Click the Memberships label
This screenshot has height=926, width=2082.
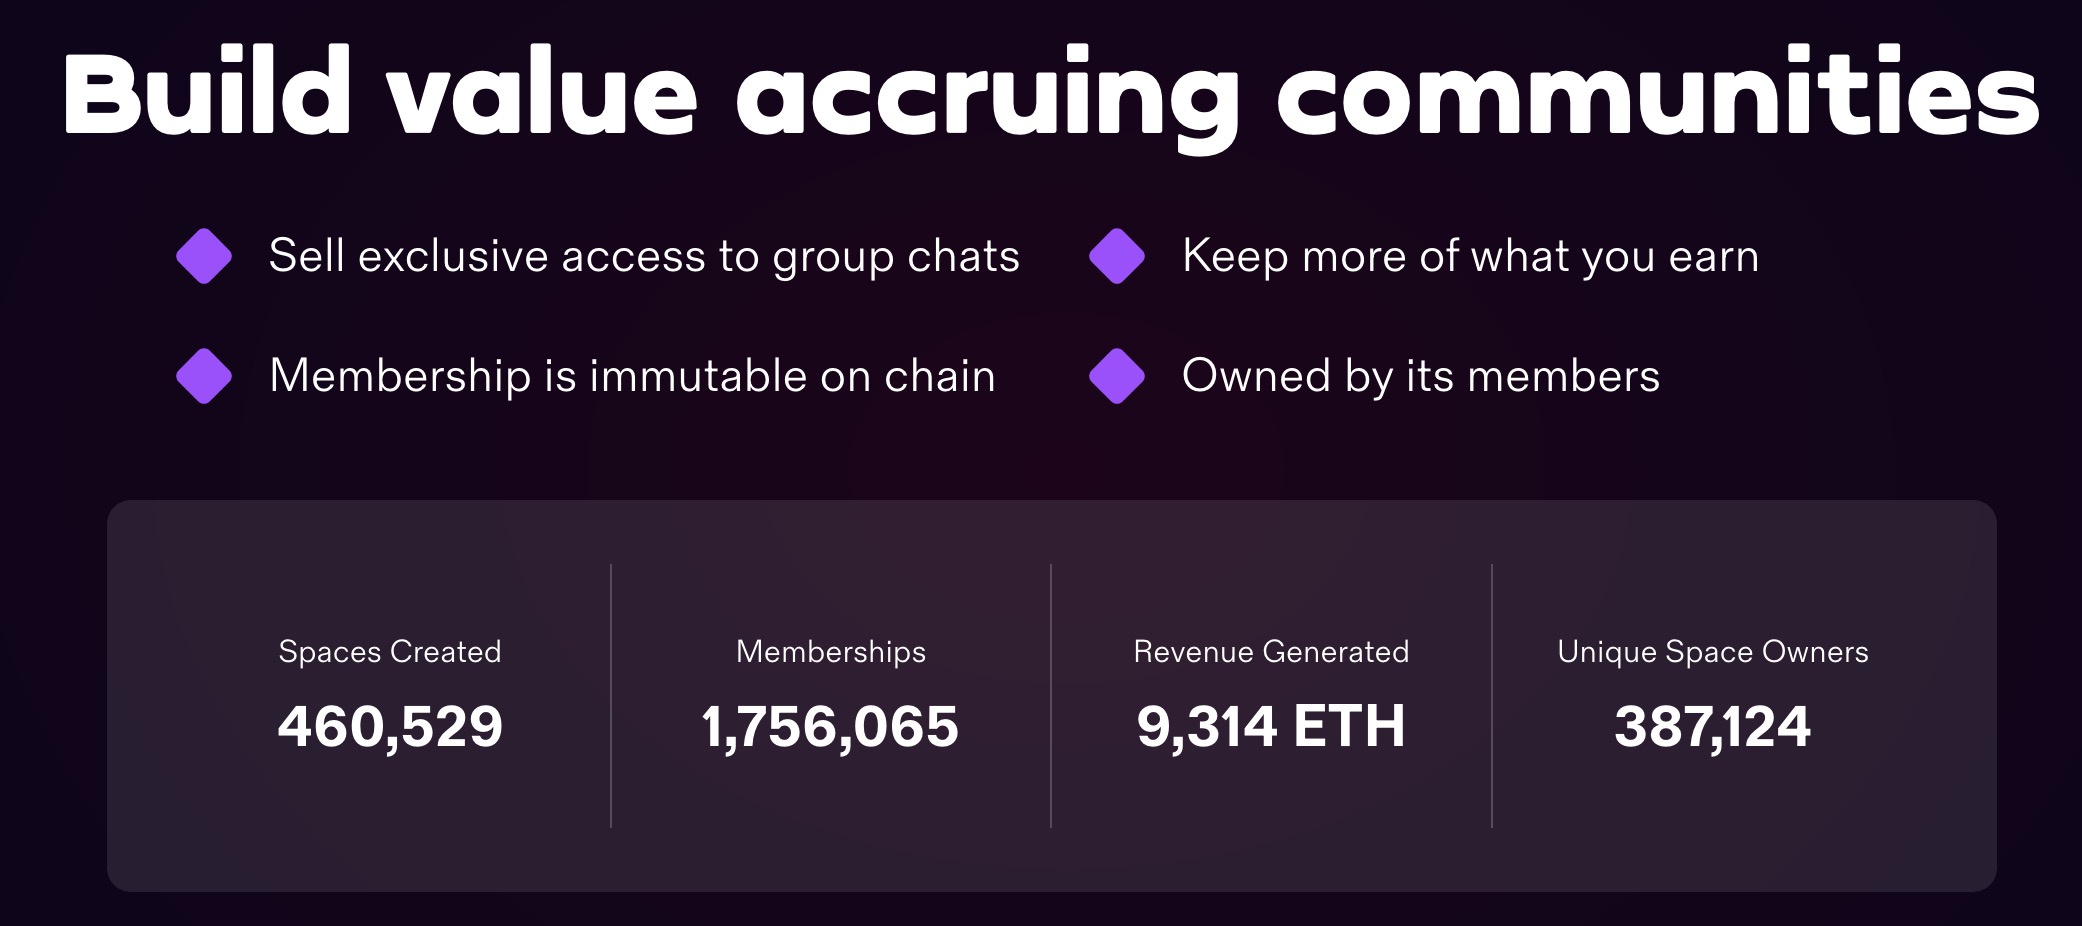tap(831, 653)
